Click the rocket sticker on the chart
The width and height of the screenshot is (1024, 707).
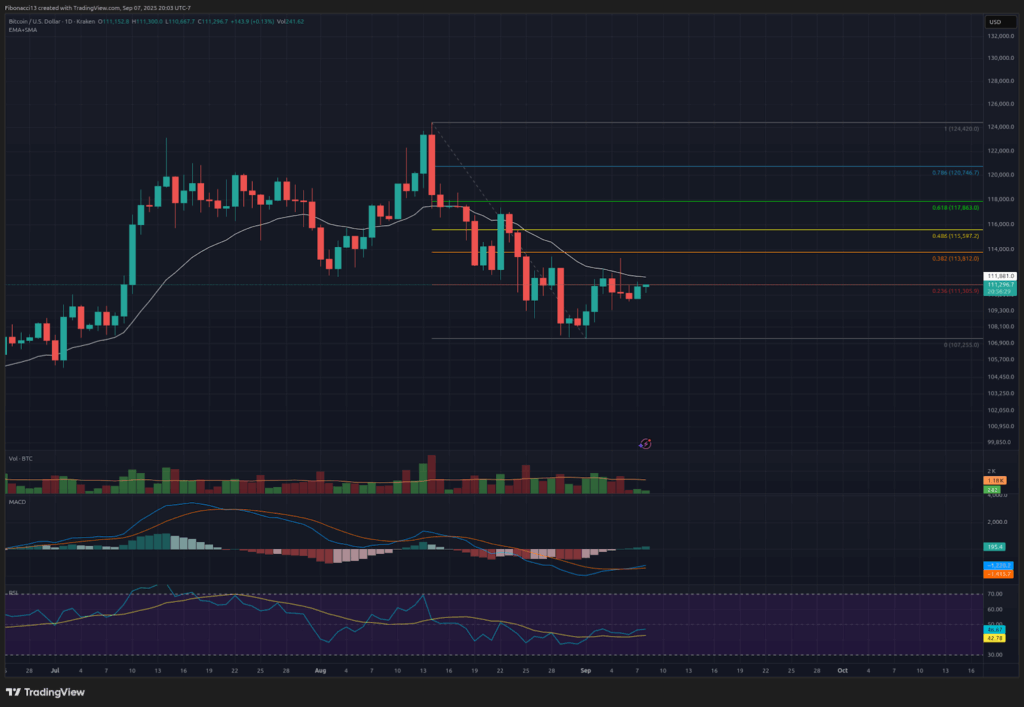click(645, 443)
